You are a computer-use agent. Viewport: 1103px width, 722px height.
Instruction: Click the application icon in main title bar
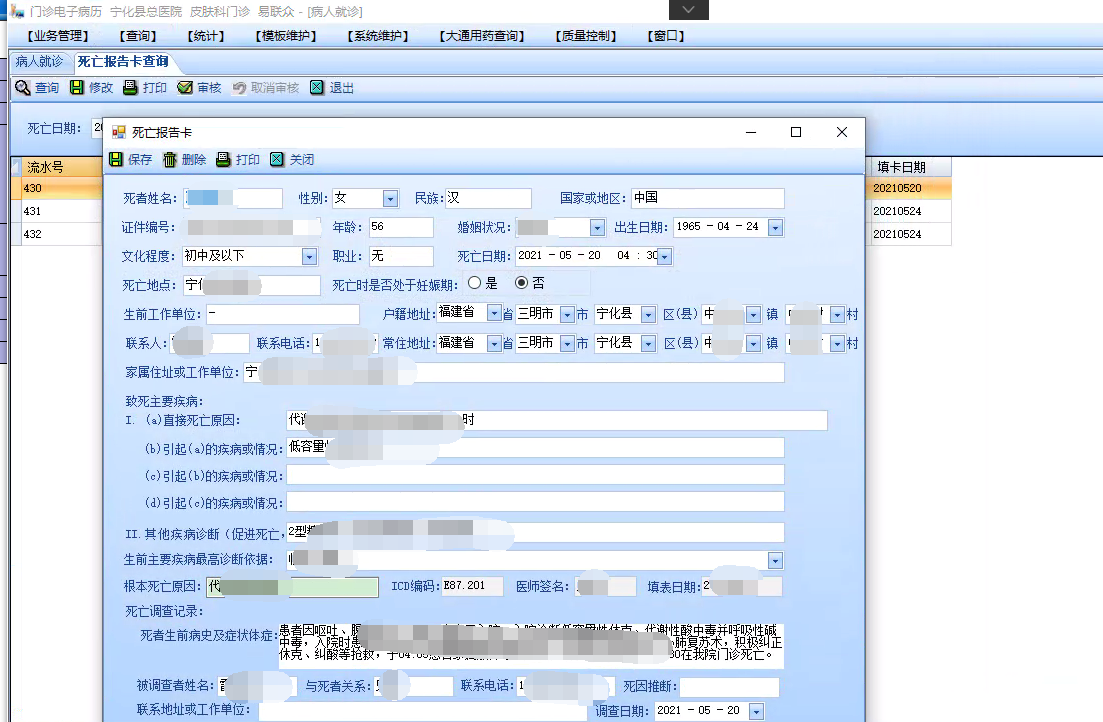(17, 11)
